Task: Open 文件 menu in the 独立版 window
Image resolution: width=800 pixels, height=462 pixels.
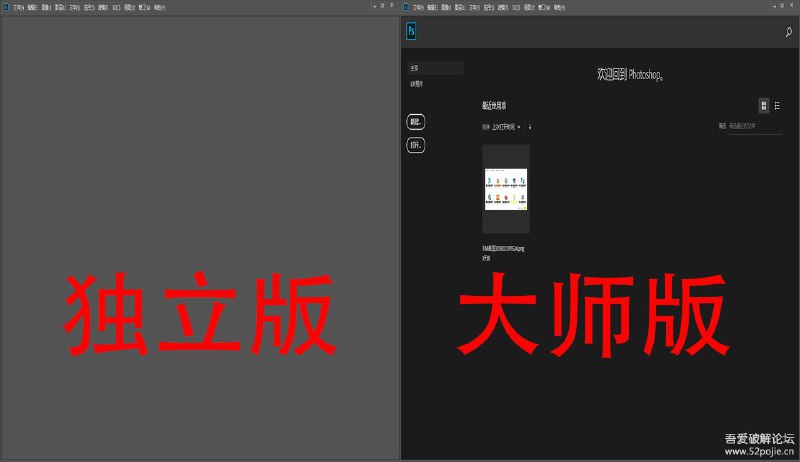Action: (19, 8)
